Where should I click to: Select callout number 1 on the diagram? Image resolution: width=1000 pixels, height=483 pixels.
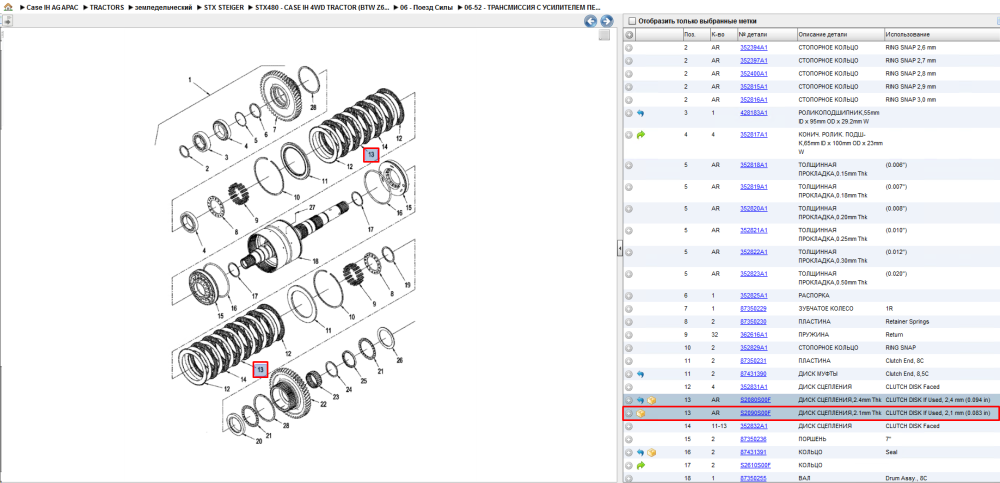pos(189,80)
